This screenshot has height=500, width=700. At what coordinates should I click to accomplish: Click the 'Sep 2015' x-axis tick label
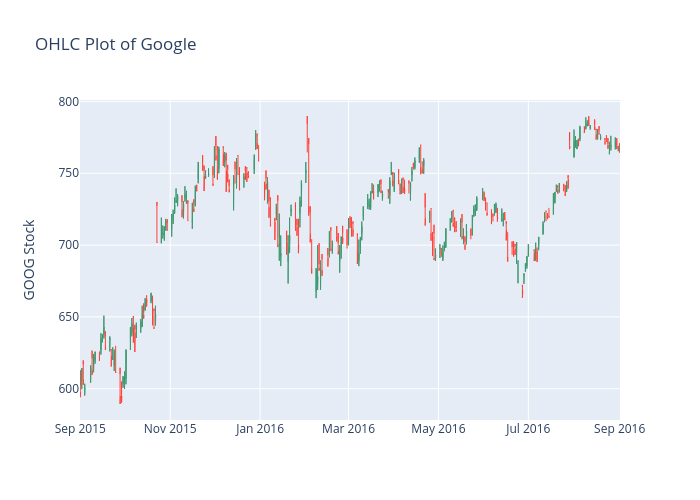click(81, 429)
